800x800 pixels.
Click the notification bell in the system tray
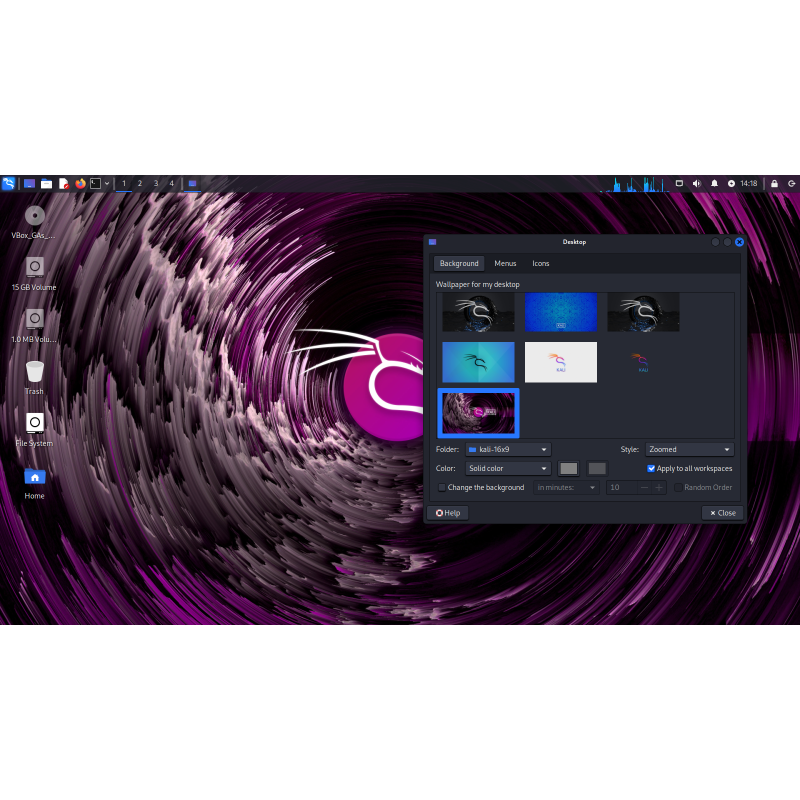714,184
